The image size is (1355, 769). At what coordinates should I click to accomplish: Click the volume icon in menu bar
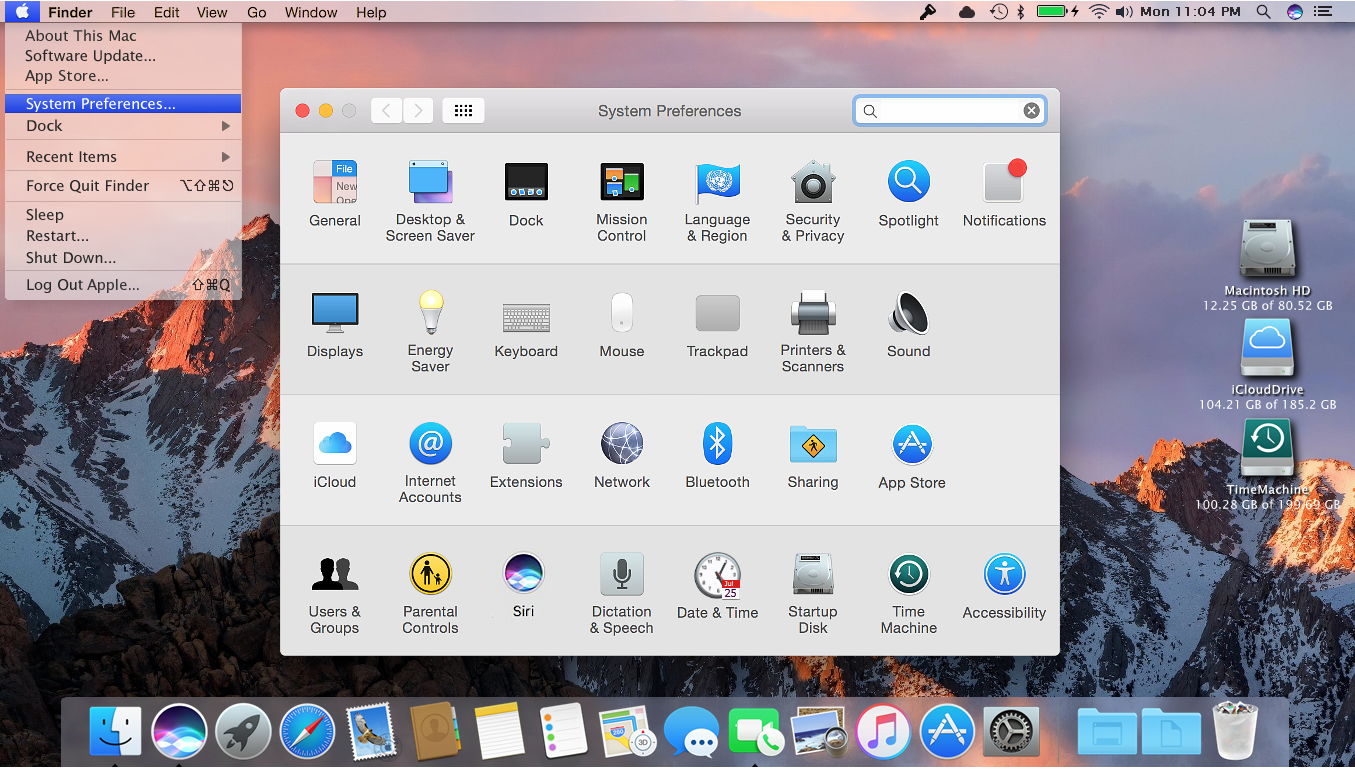(x=1124, y=12)
